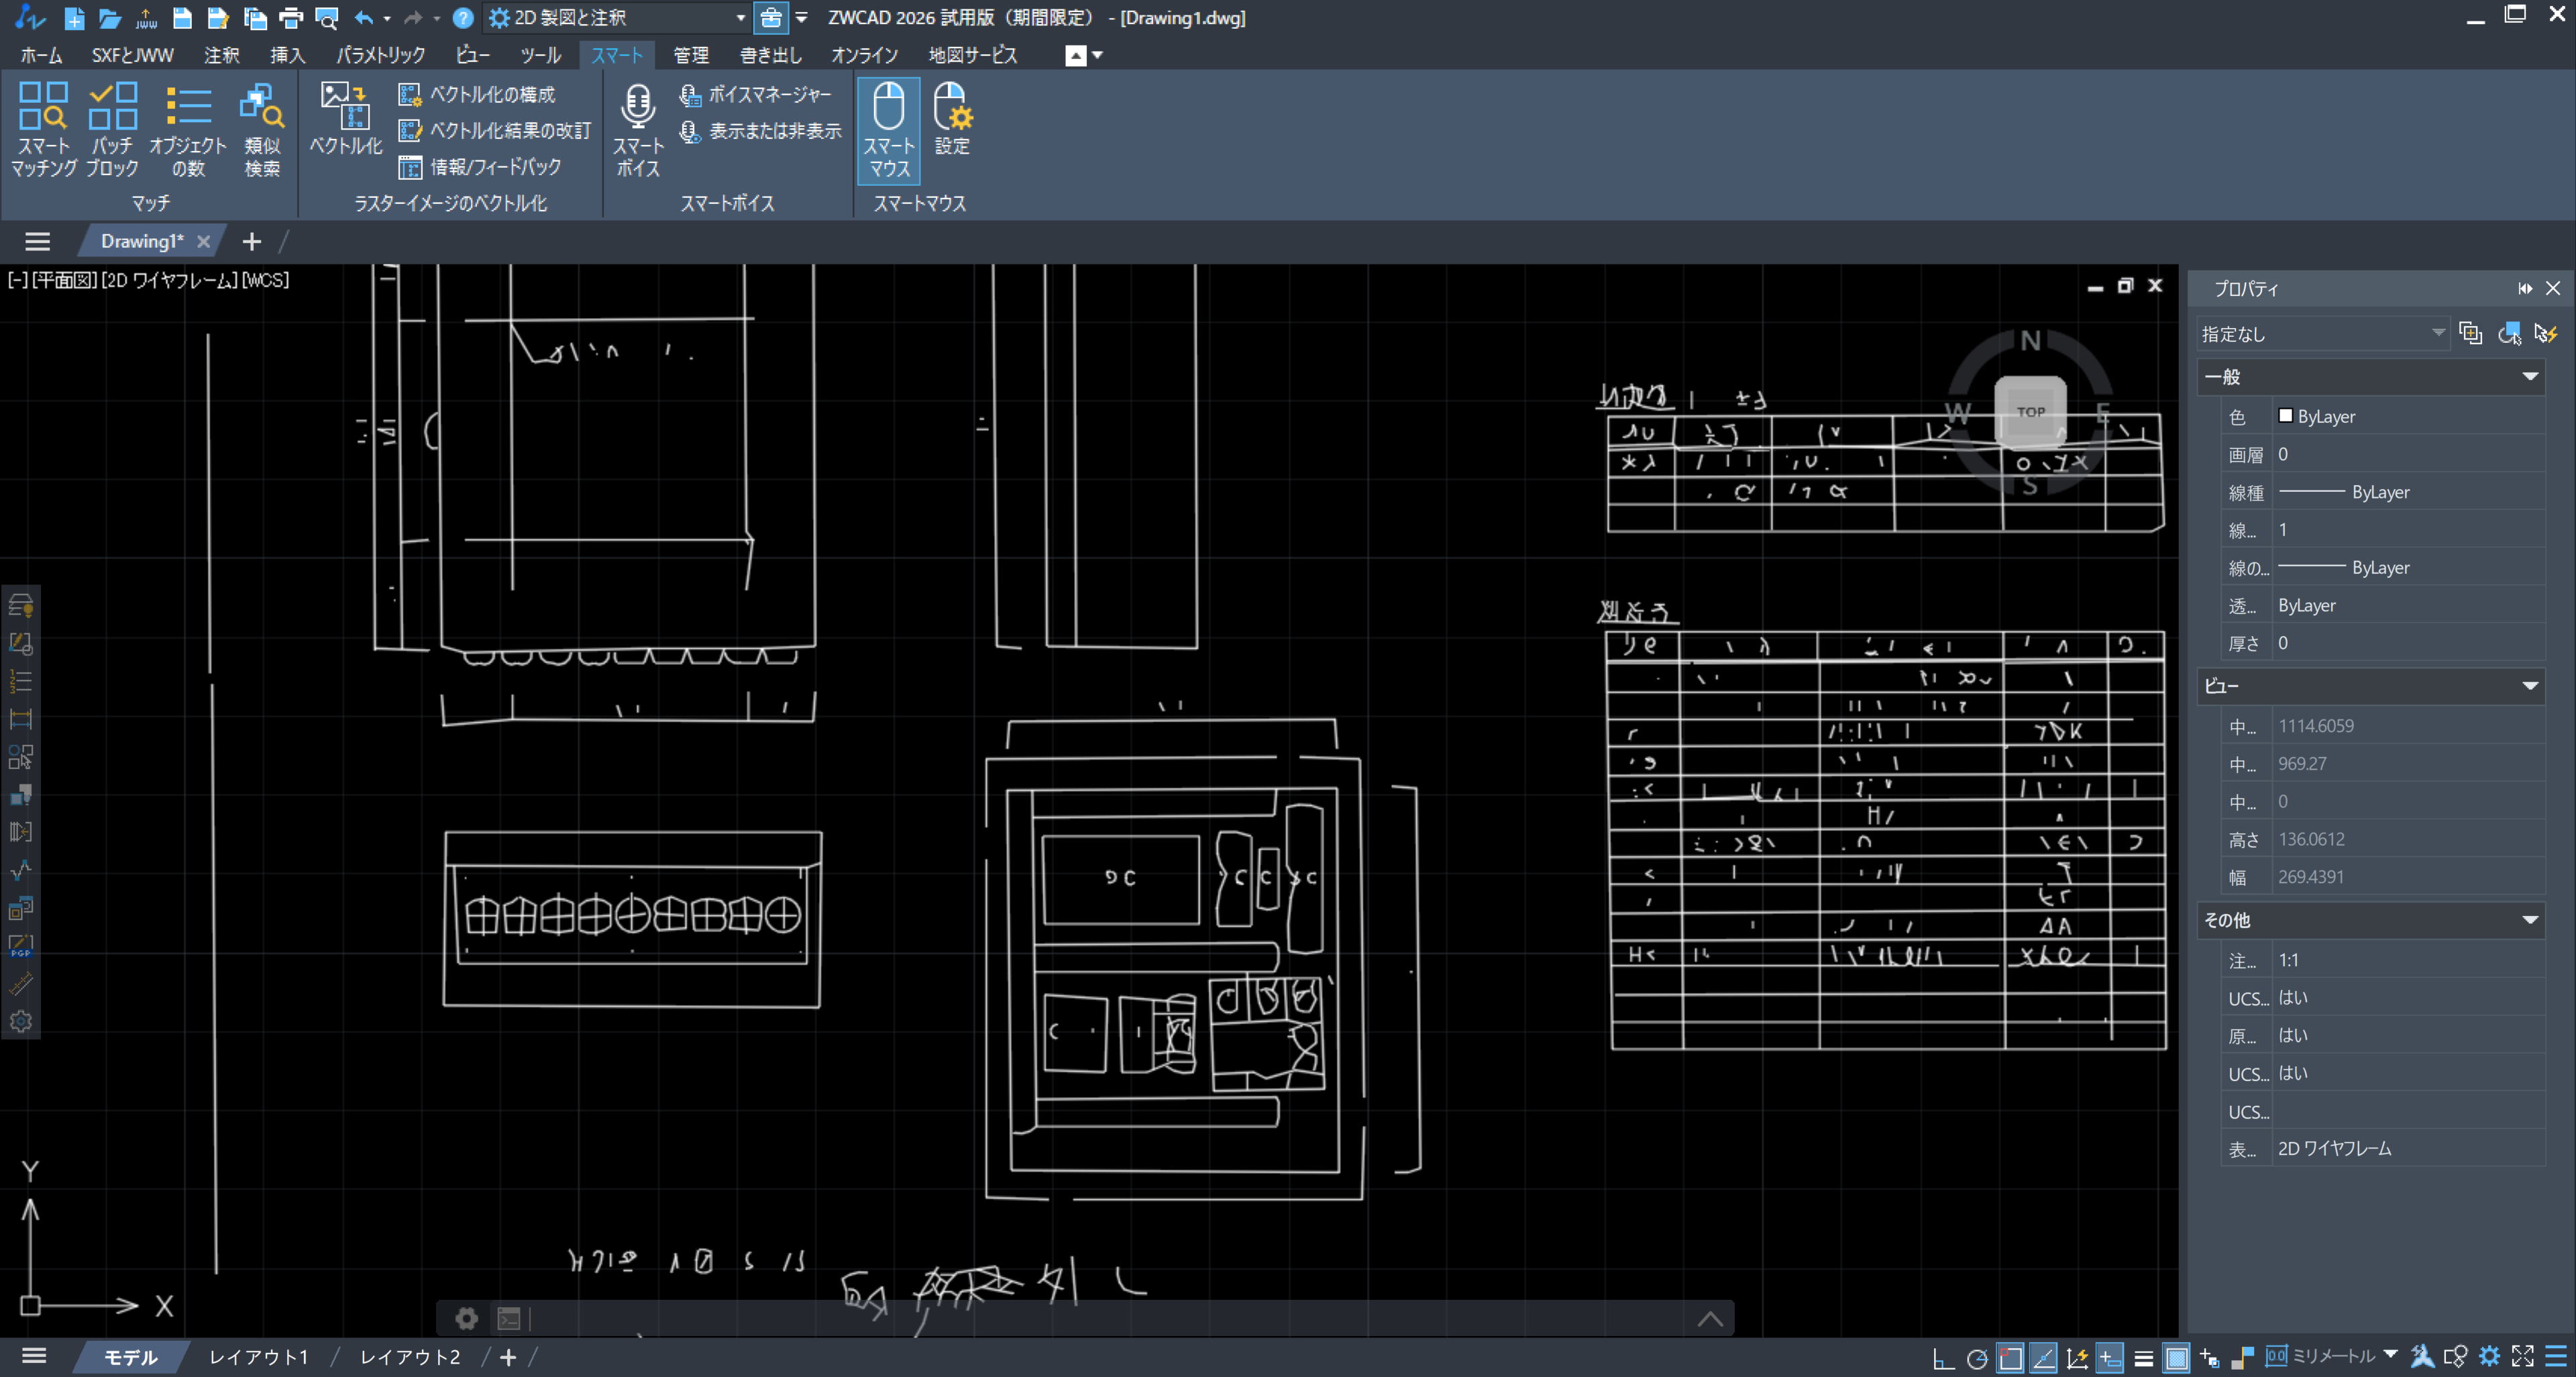Click the Batch Block tool
Screen dimensions: 2576x1377
point(112,128)
